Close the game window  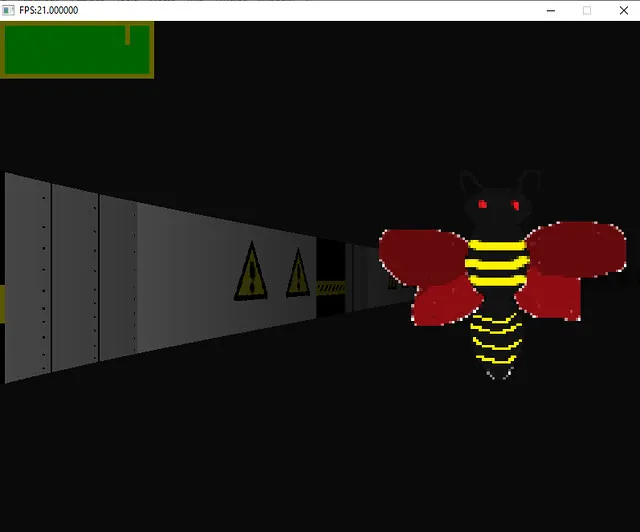[x=623, y=11]
